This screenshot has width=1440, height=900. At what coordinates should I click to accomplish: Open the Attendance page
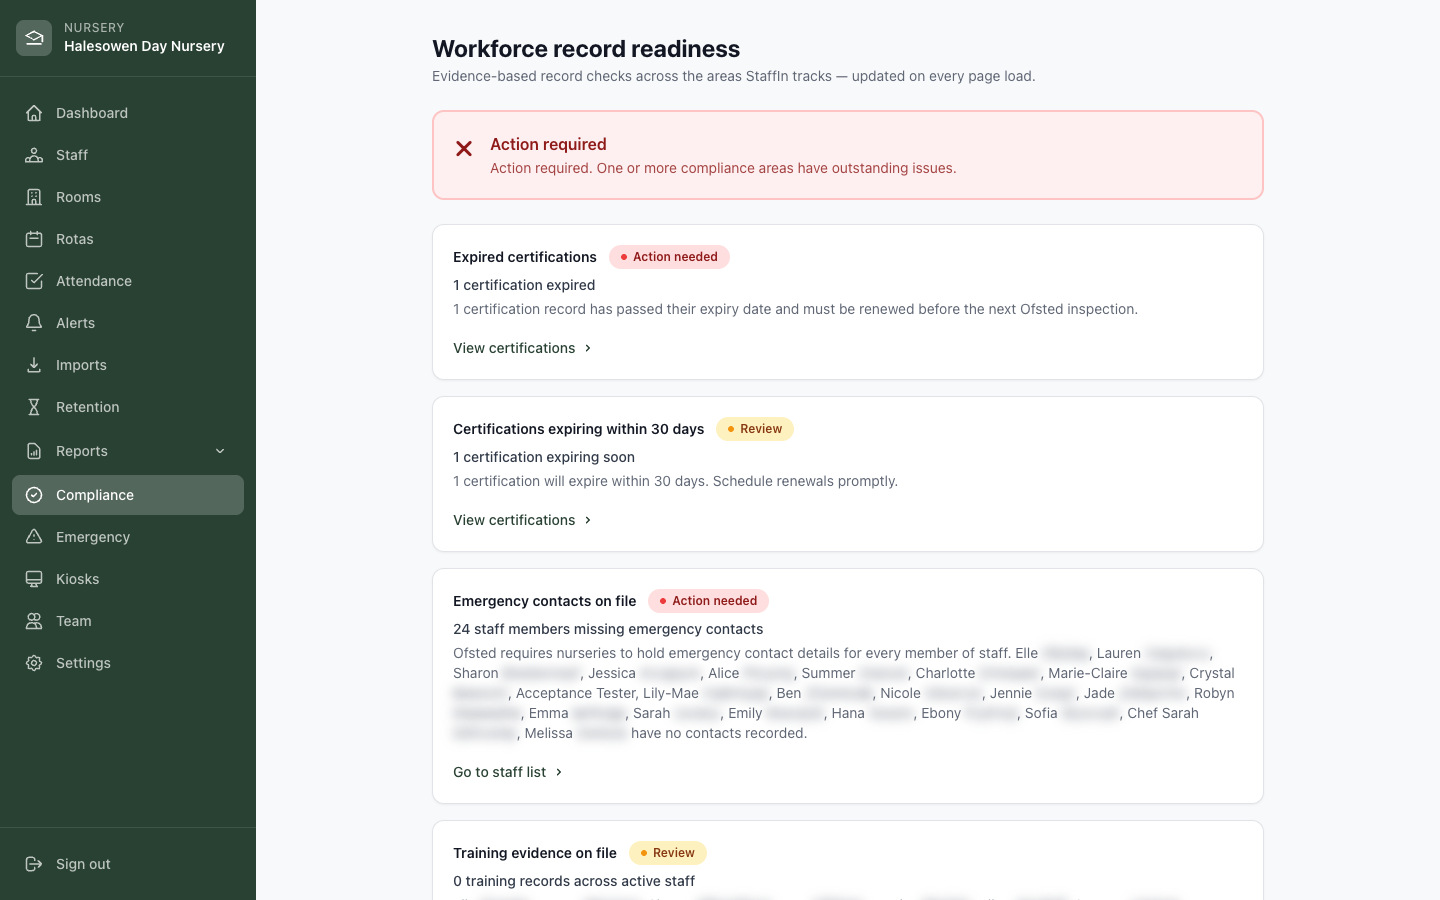point(128,281)
